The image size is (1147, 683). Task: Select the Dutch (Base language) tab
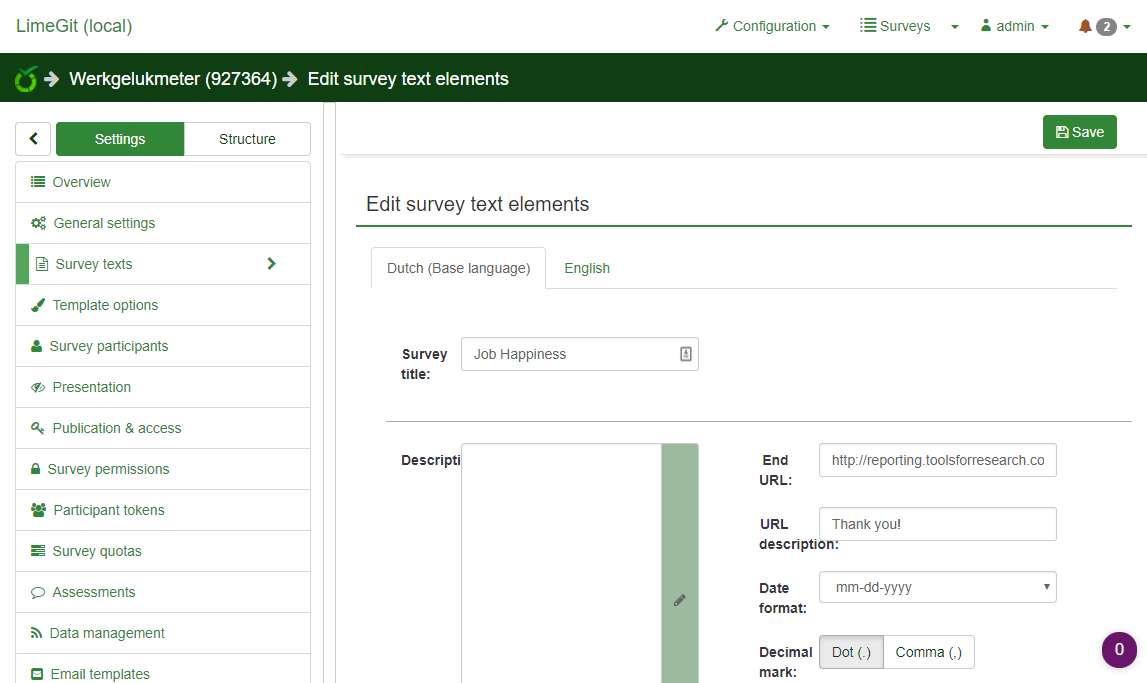point(458,268)
